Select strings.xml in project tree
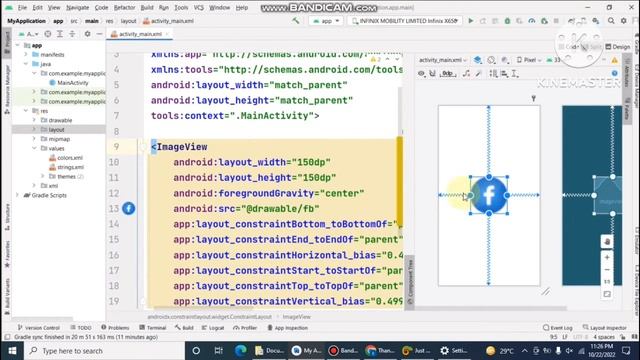 pyautogui.click(x=70, y=167)
